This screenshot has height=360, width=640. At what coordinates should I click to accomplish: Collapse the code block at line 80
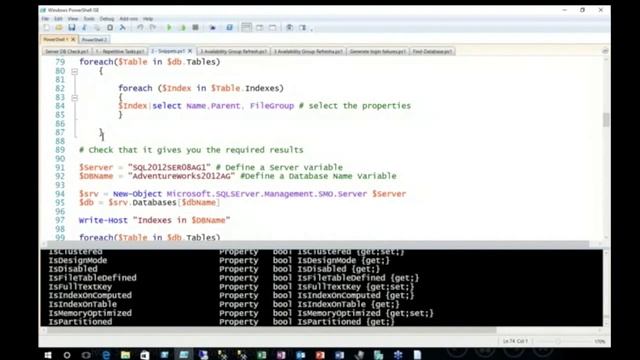(x=74, y=71)
